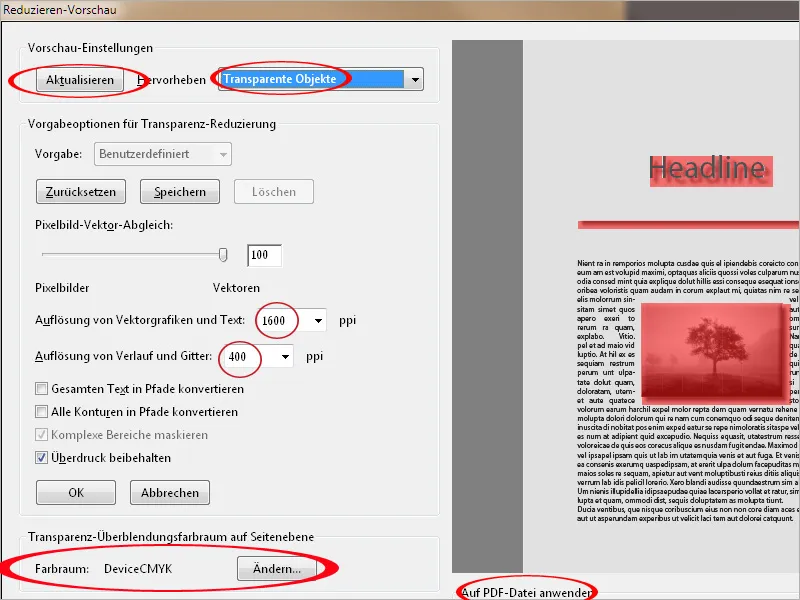Click the OK button
The image size is (800, 600).
(76, 492)
